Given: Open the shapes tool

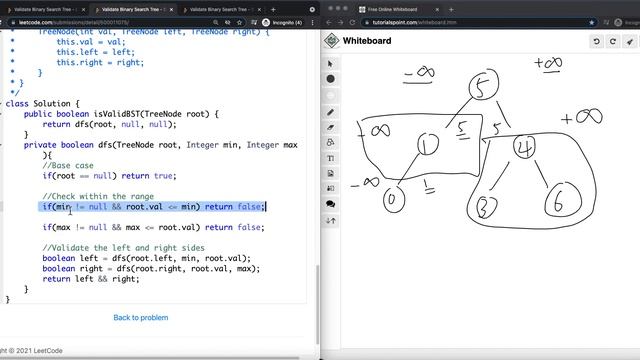Looking at the screenshot, I should click(331, 142).
